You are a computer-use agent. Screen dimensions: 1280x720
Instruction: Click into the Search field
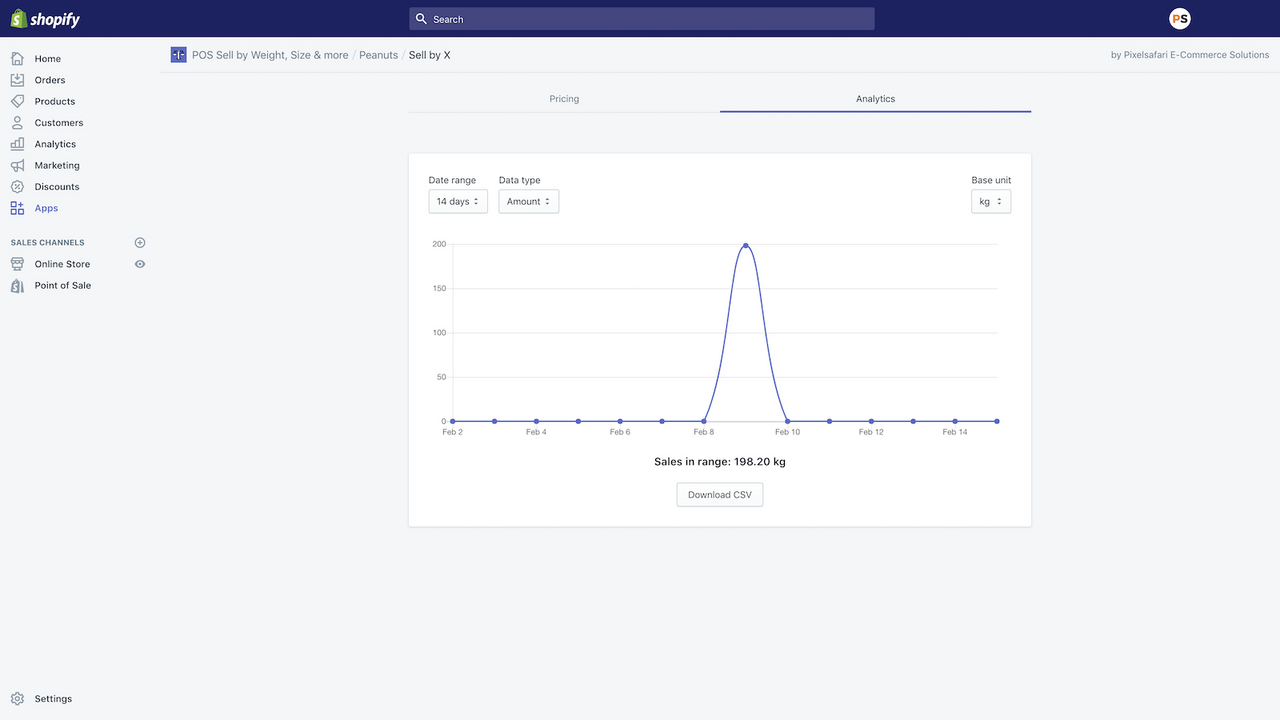tap(642, 19)
